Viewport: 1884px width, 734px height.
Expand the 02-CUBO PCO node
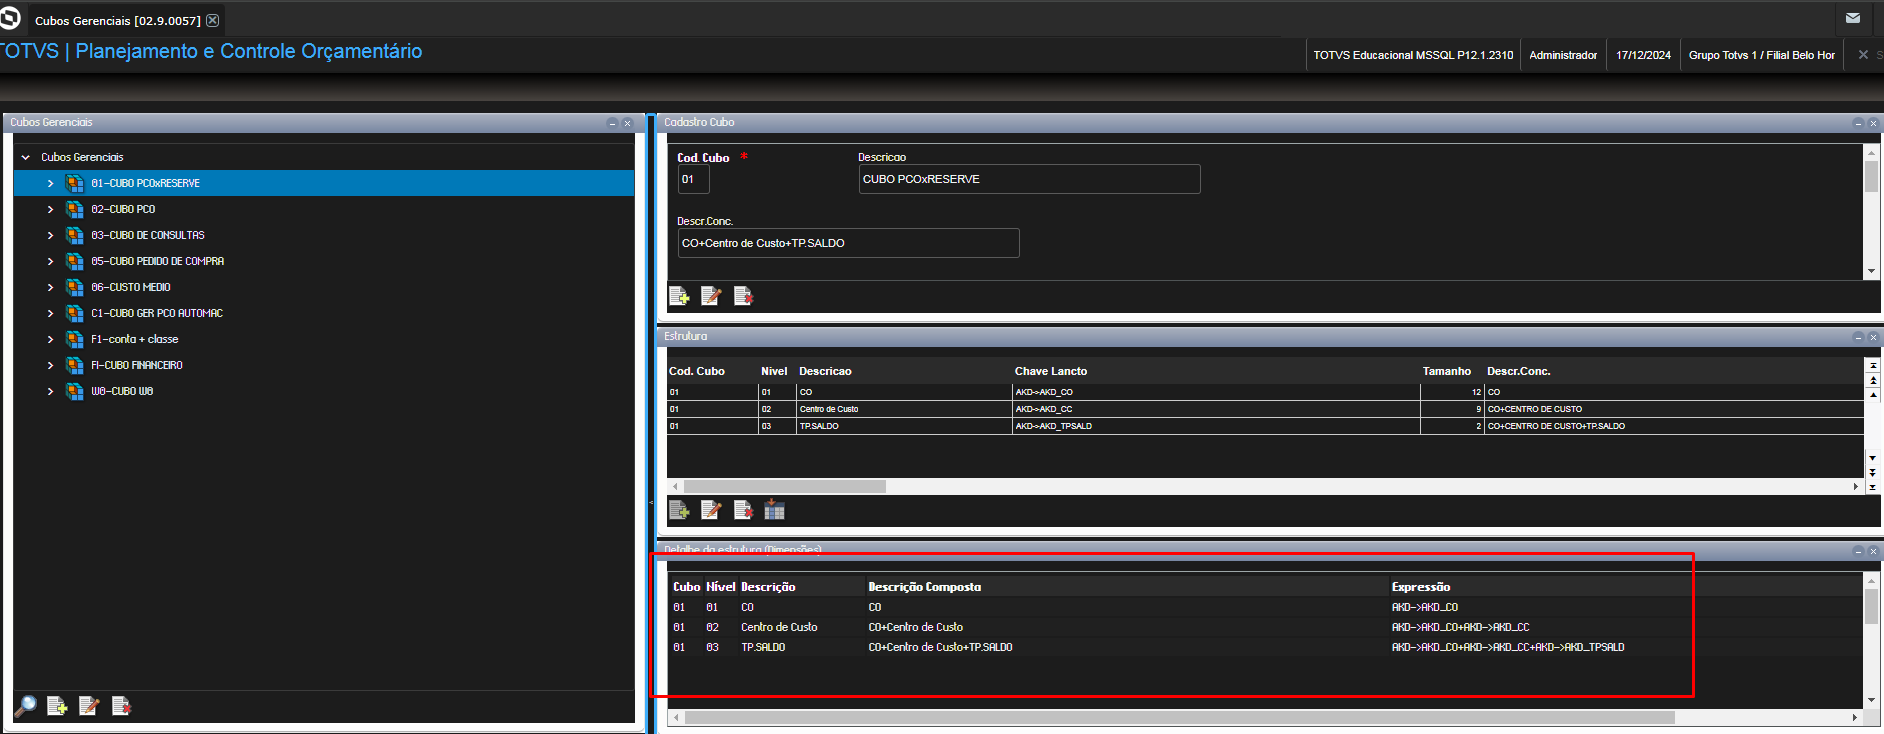[x=50, y=209]
